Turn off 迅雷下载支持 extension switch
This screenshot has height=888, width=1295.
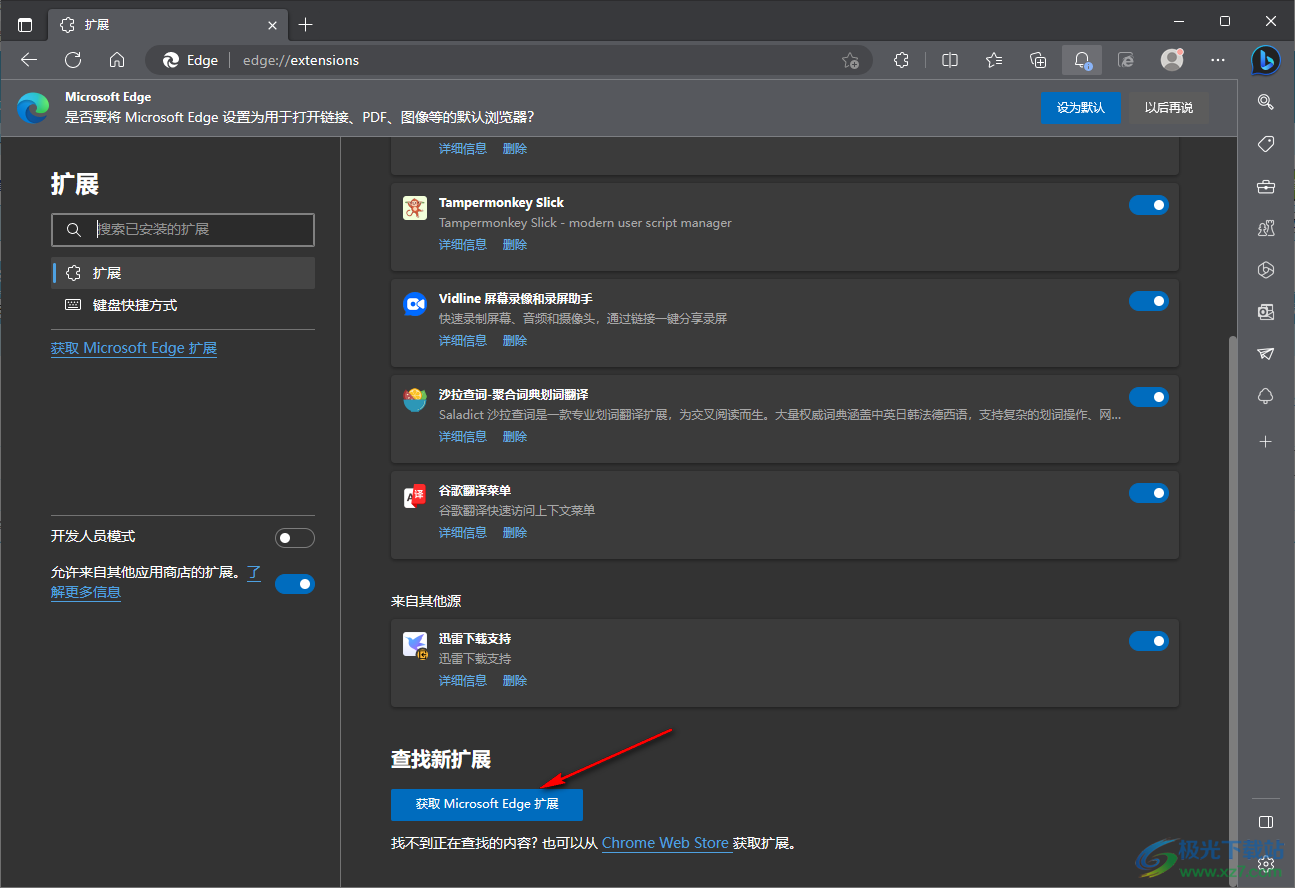coord(1149,641)
